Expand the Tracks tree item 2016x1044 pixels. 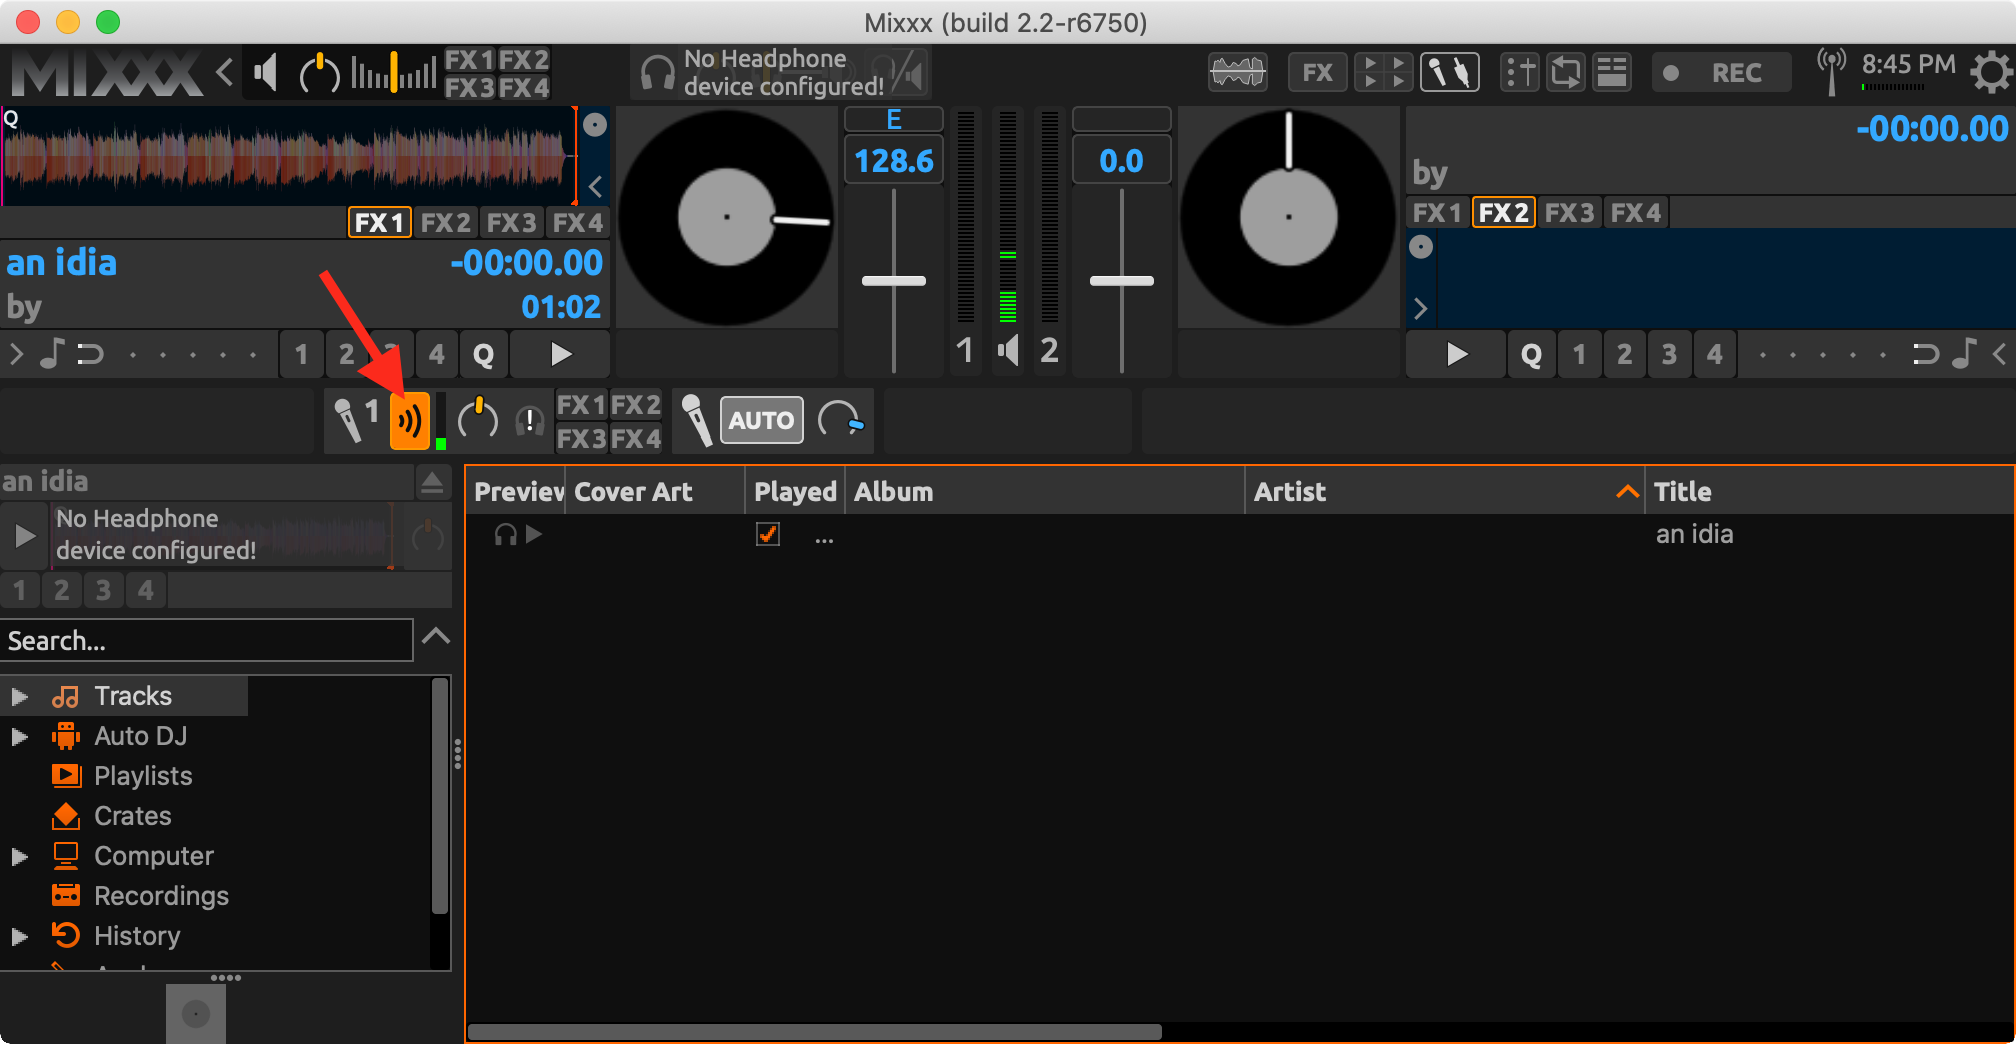19,696
